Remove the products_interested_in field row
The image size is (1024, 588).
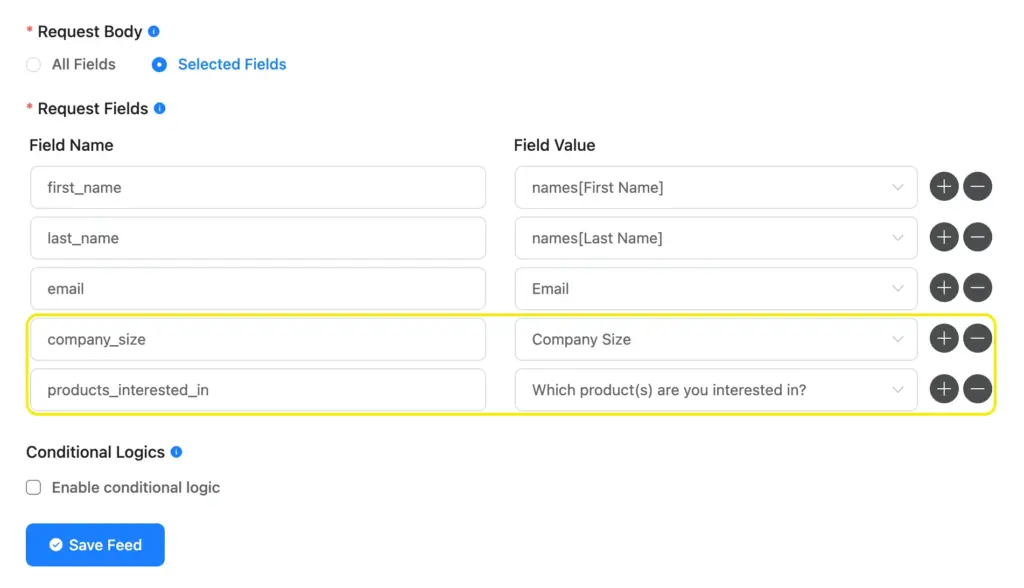pyautogui.click(x=977, y=389)
